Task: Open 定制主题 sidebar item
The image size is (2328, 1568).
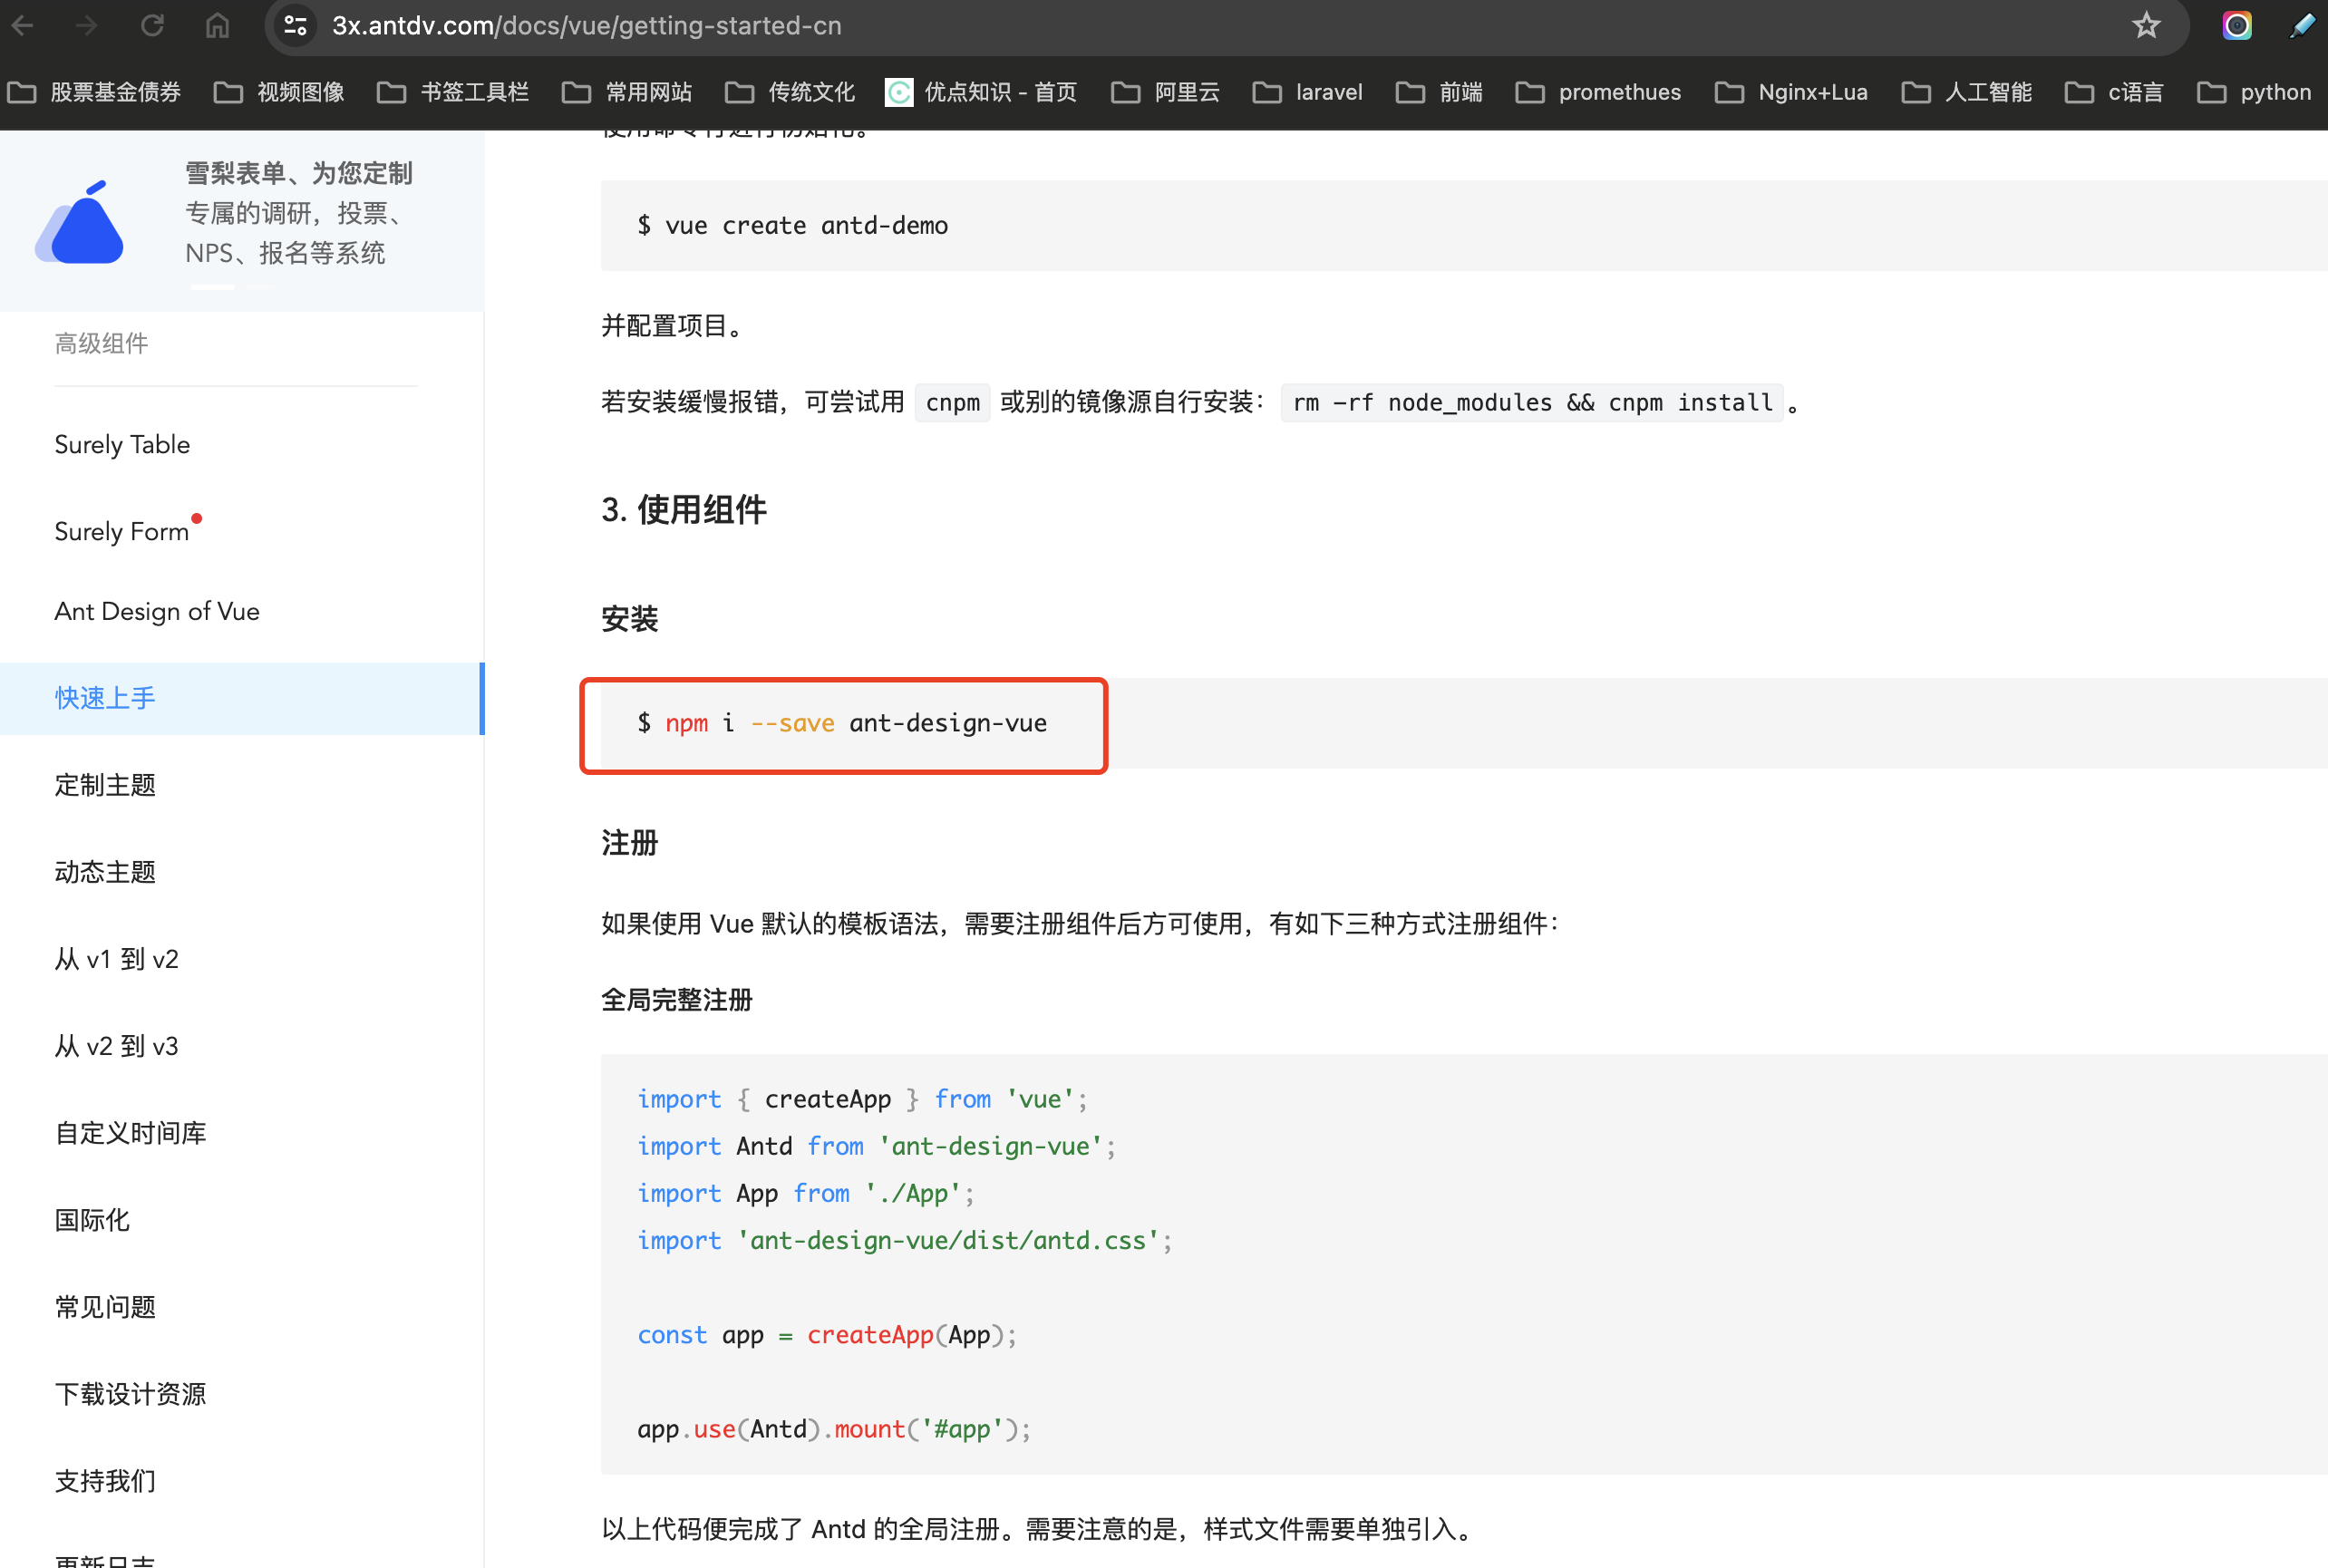Action: click(105, 785)
